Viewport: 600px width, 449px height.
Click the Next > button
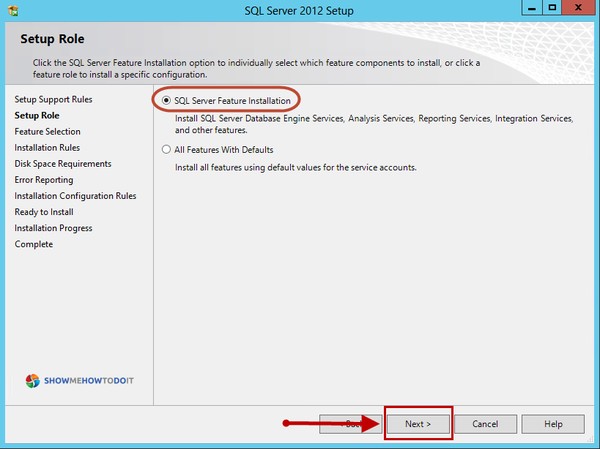[418, 424]
